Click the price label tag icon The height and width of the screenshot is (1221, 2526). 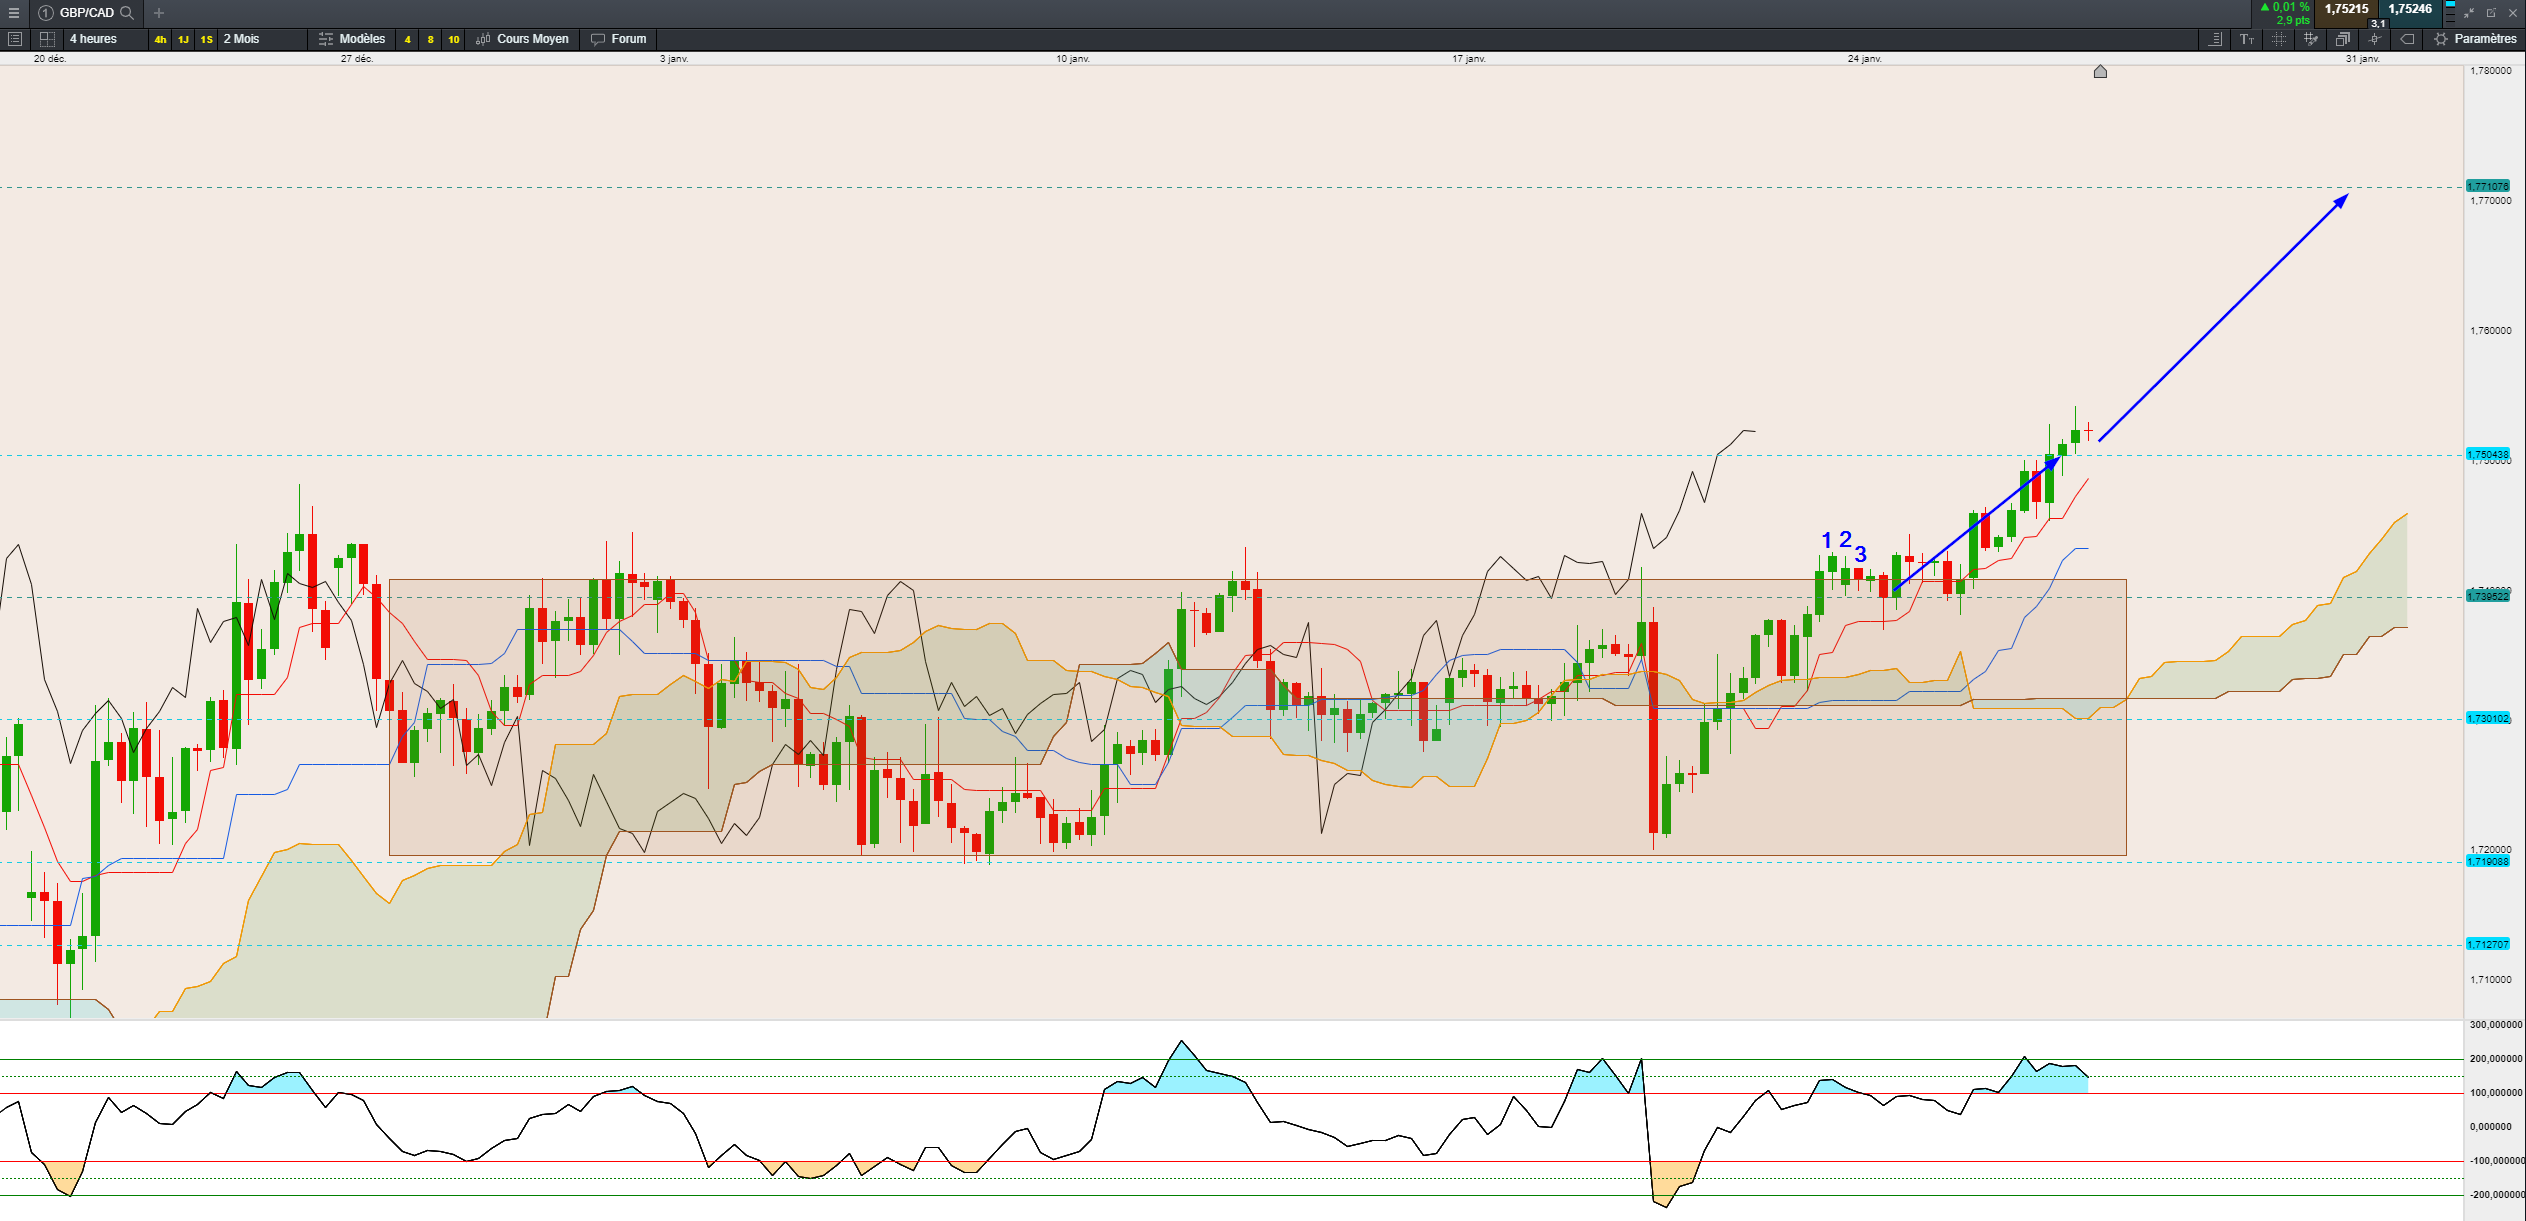tap(2408, 39)
